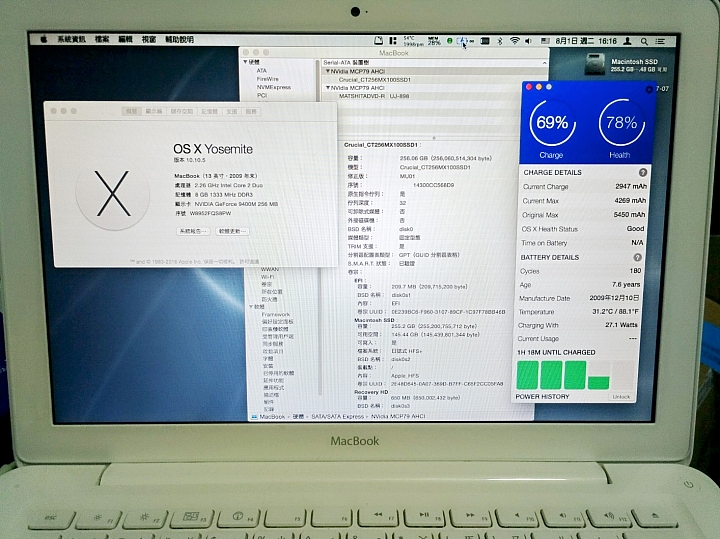Click the dark display icon in menu bar
The width and height of the screenshot is (720, 539).
coord(485,41)
